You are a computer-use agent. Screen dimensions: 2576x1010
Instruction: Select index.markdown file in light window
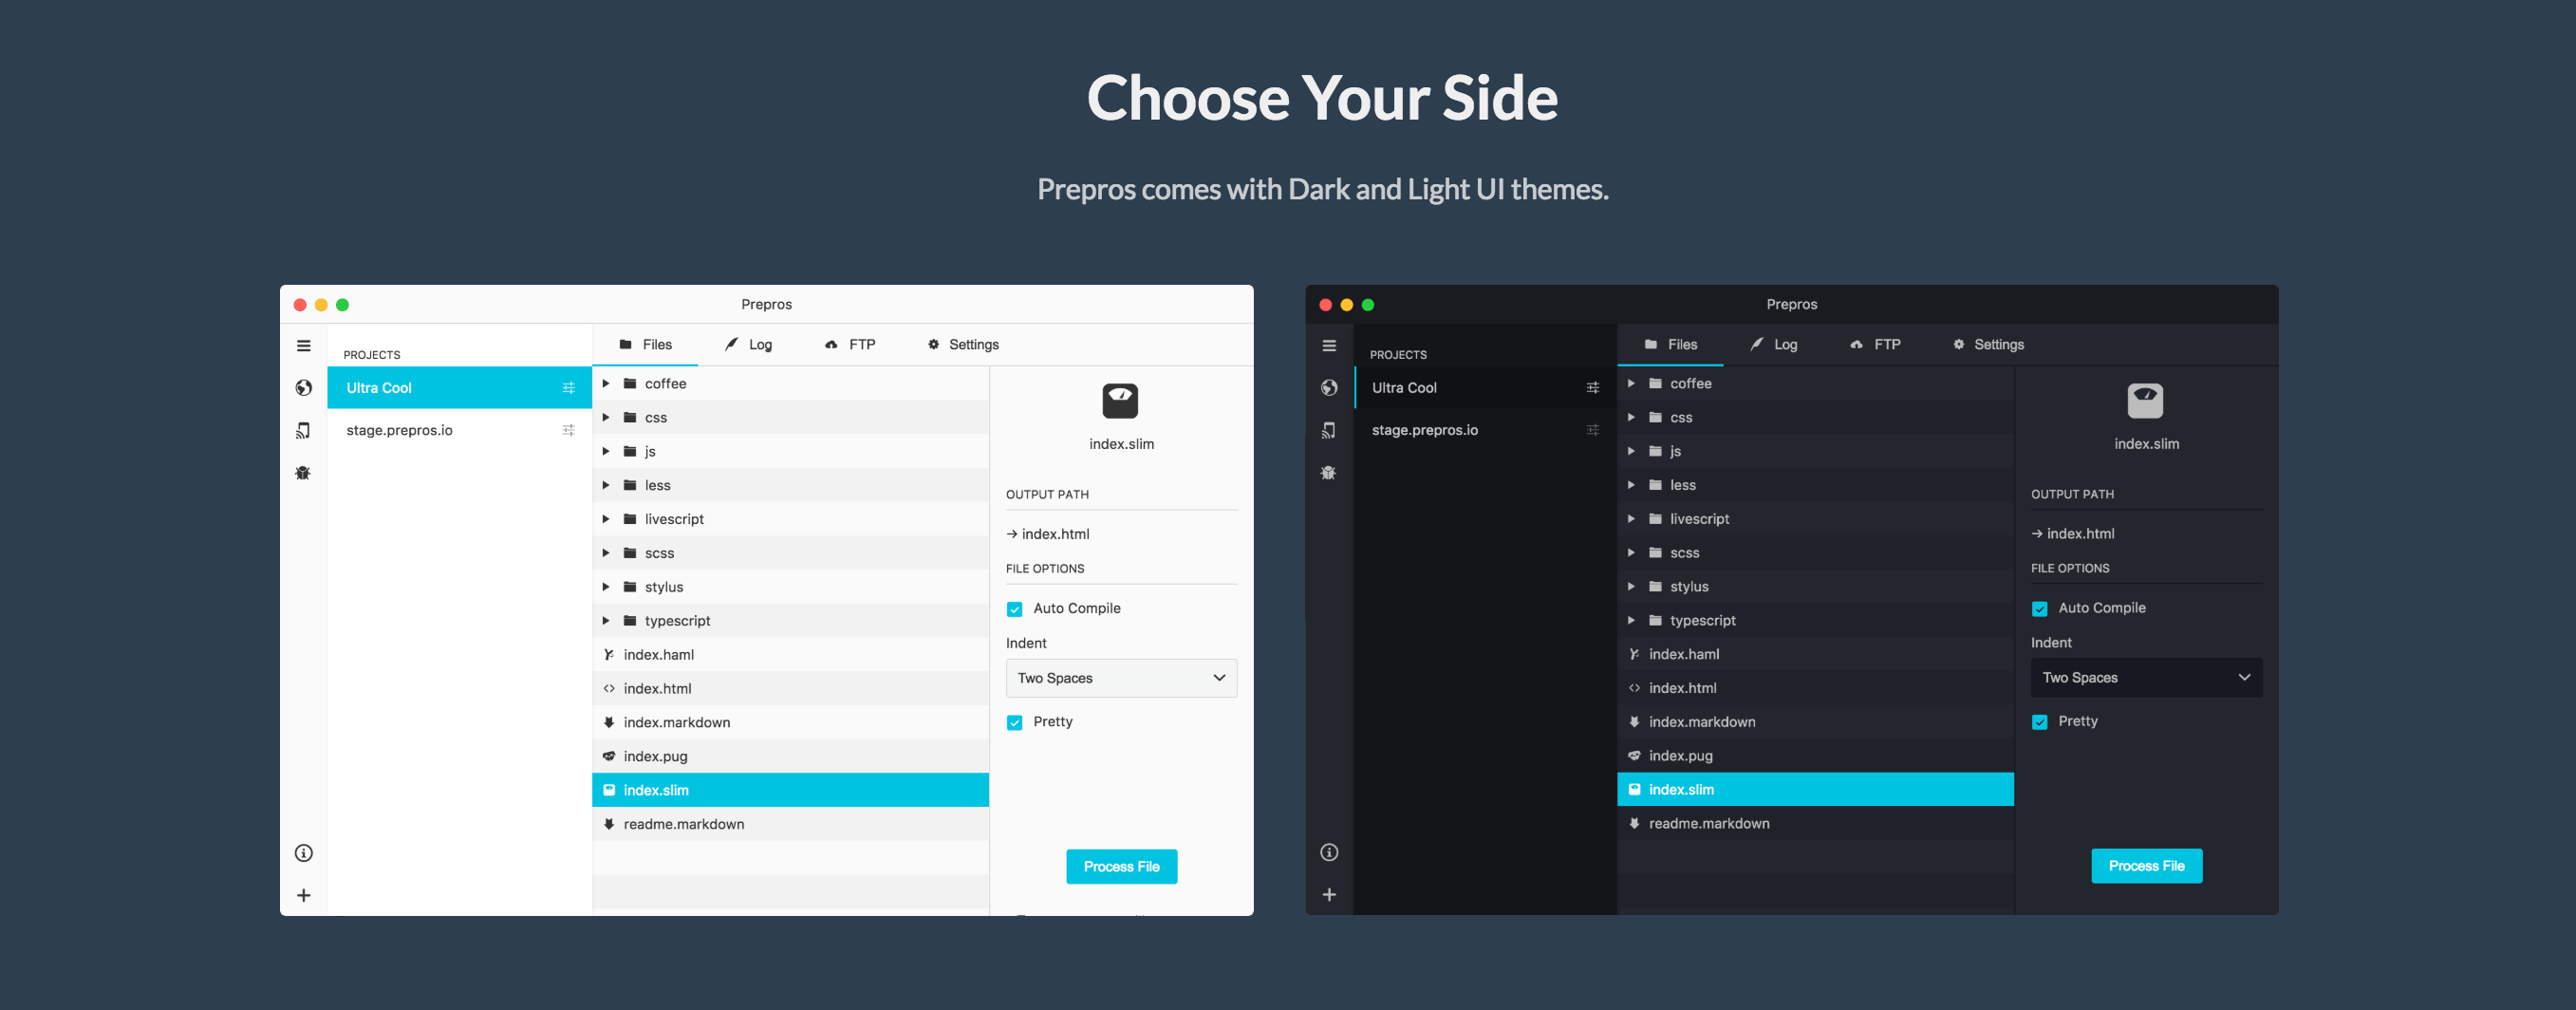[790, 723]
